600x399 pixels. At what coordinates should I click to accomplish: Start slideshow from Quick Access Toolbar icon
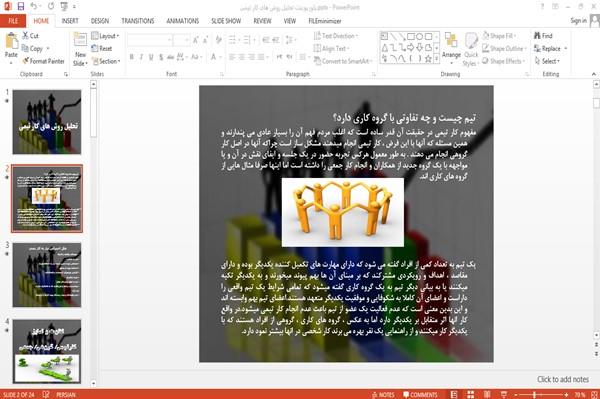(64, 6)
